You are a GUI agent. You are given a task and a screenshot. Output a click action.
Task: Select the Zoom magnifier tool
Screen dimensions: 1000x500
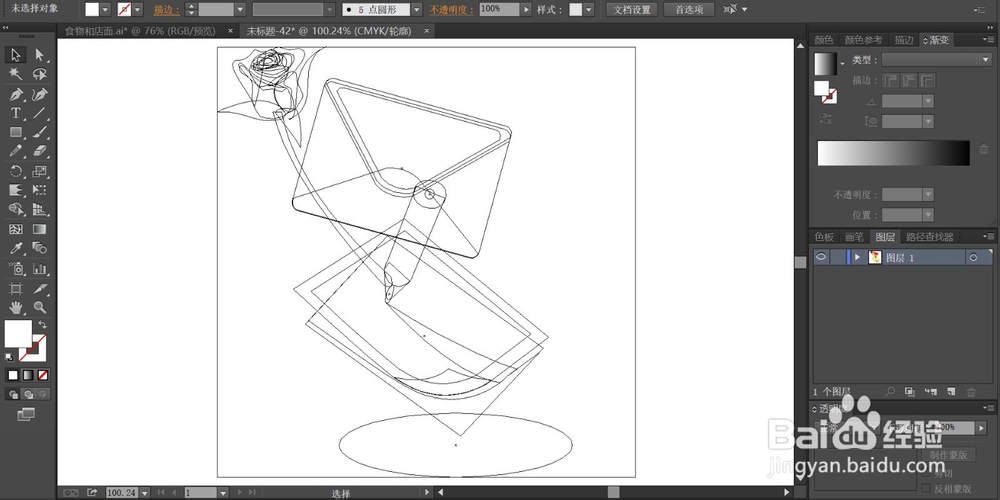[40, 307]
